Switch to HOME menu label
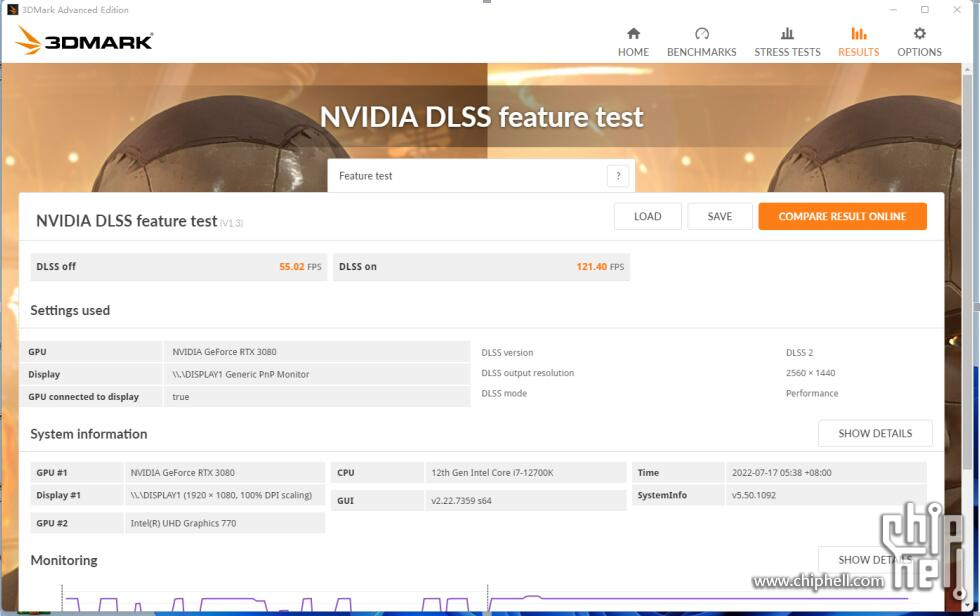This screenshot has width=980, height=616. pos(633,52)
